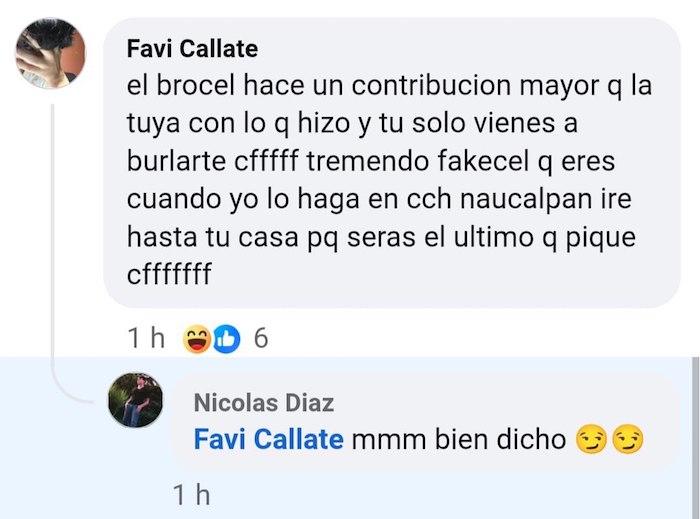Click the laughing Haha reaction icon
The height and width of the screenshot is (519, 700).
(197, 339)
